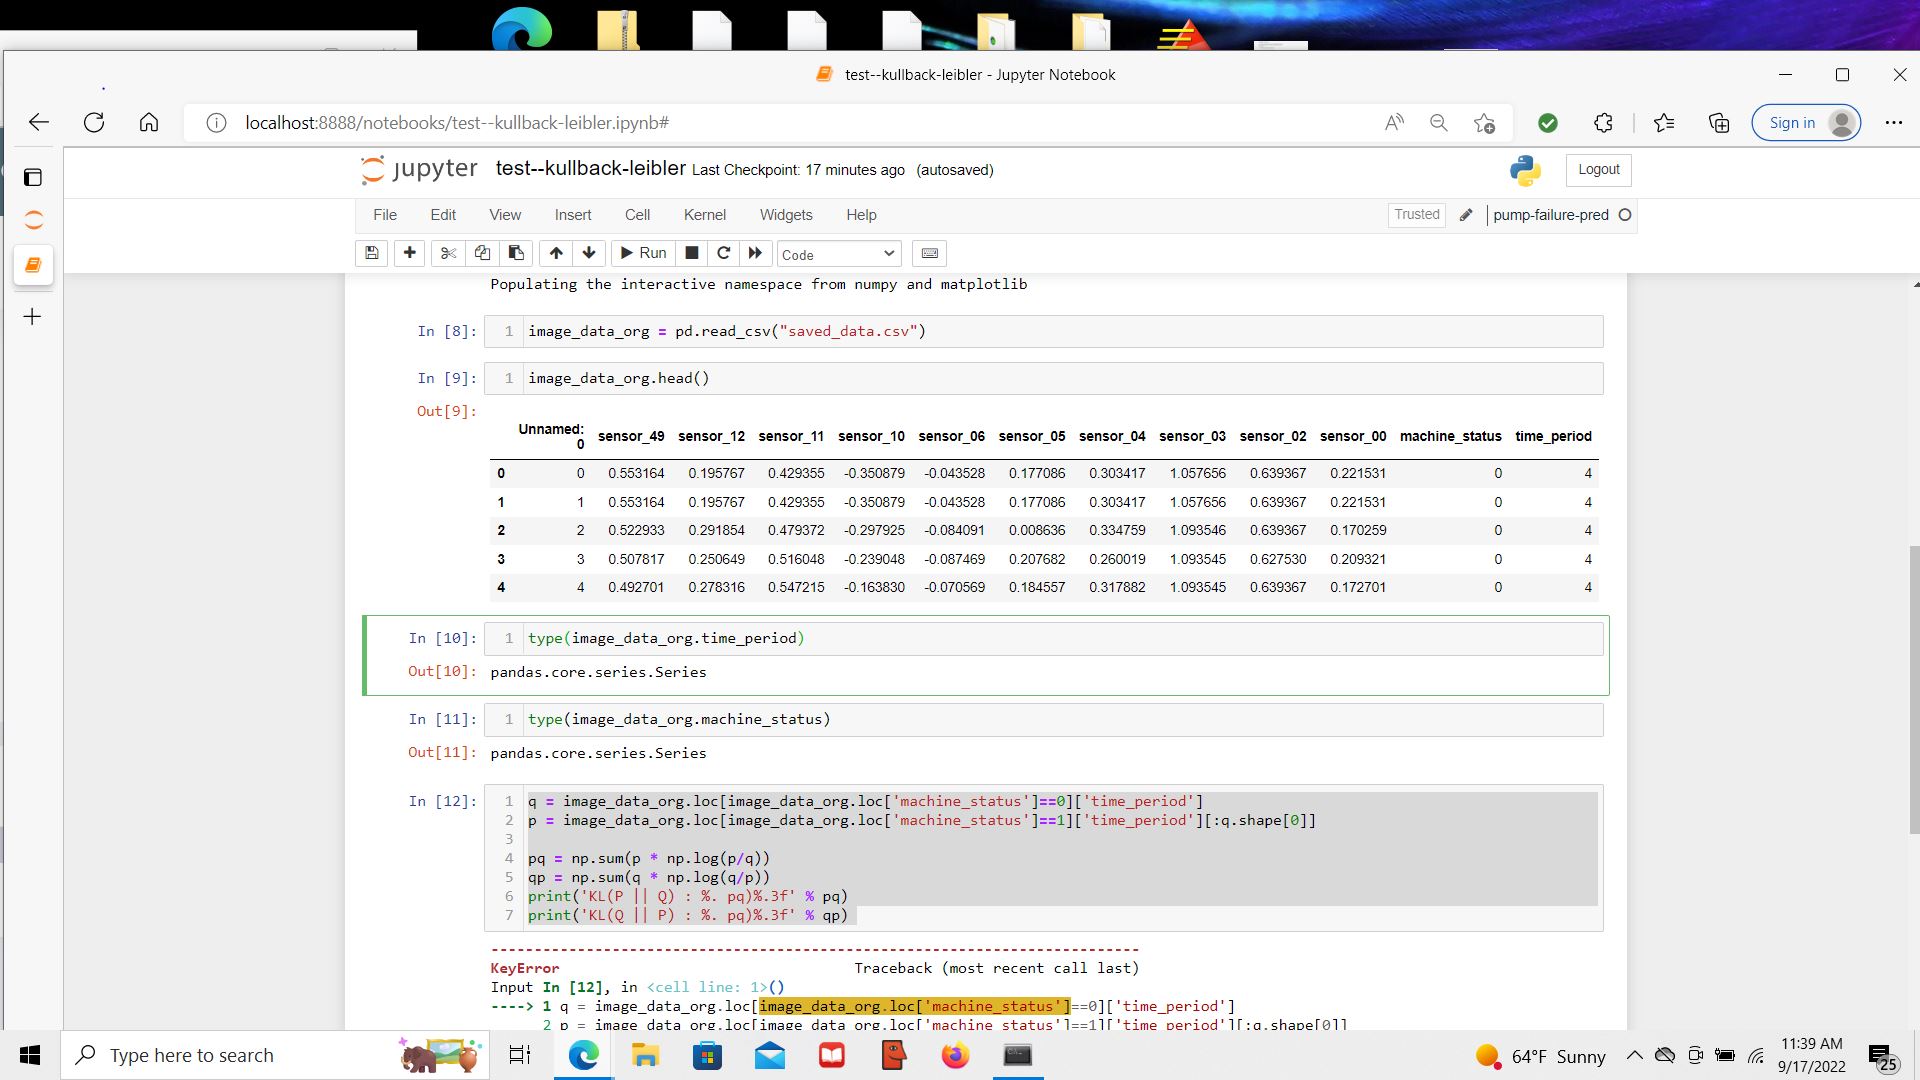Click the Run button
Viewport: 1920px width, 1080px height.
coord(643,253)
